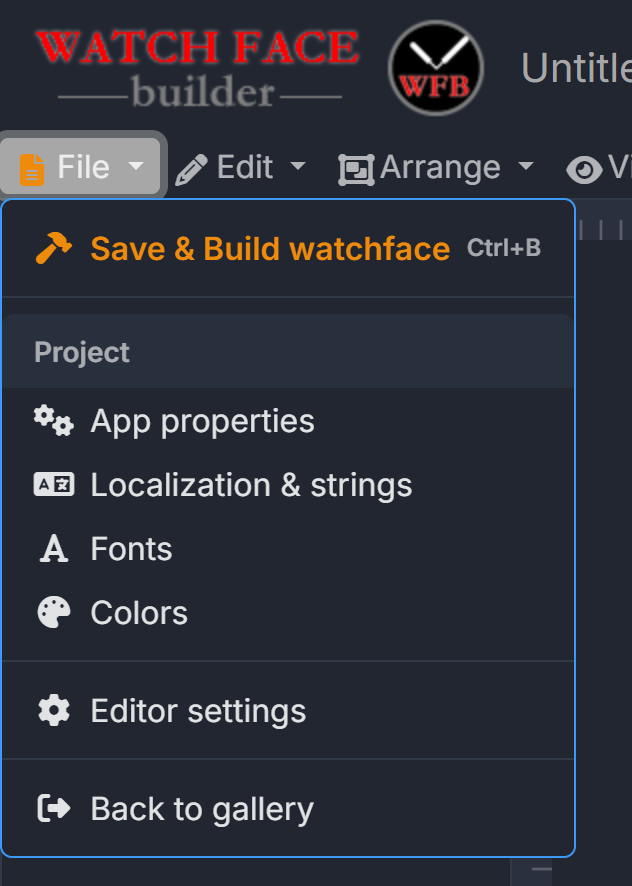The image size is (632, 886).
Task: Click the Watch Face Builder logo text
Action: 198,68
